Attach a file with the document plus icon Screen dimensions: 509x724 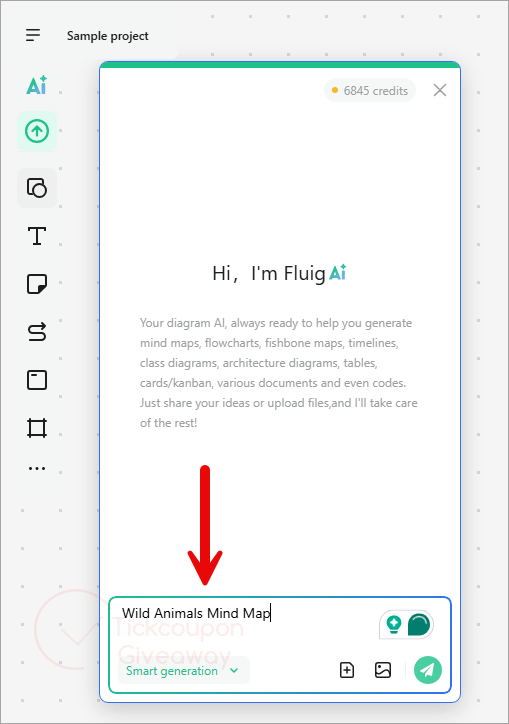[347, 670]
